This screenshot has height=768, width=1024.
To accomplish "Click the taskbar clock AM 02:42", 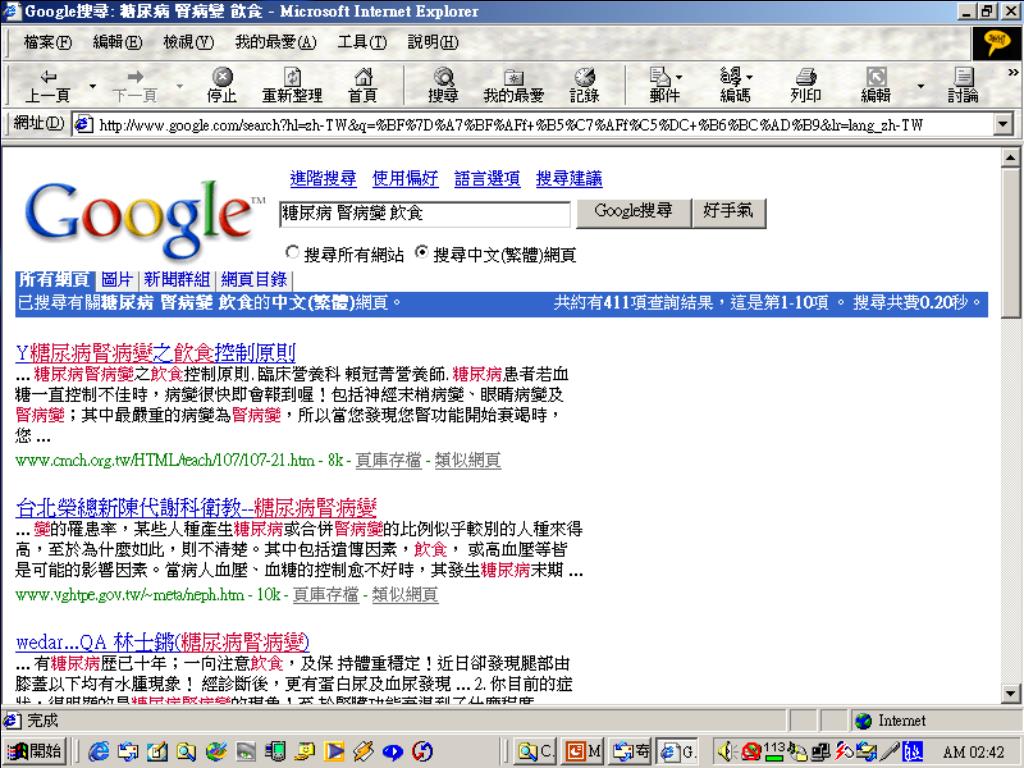I will 974,752.
